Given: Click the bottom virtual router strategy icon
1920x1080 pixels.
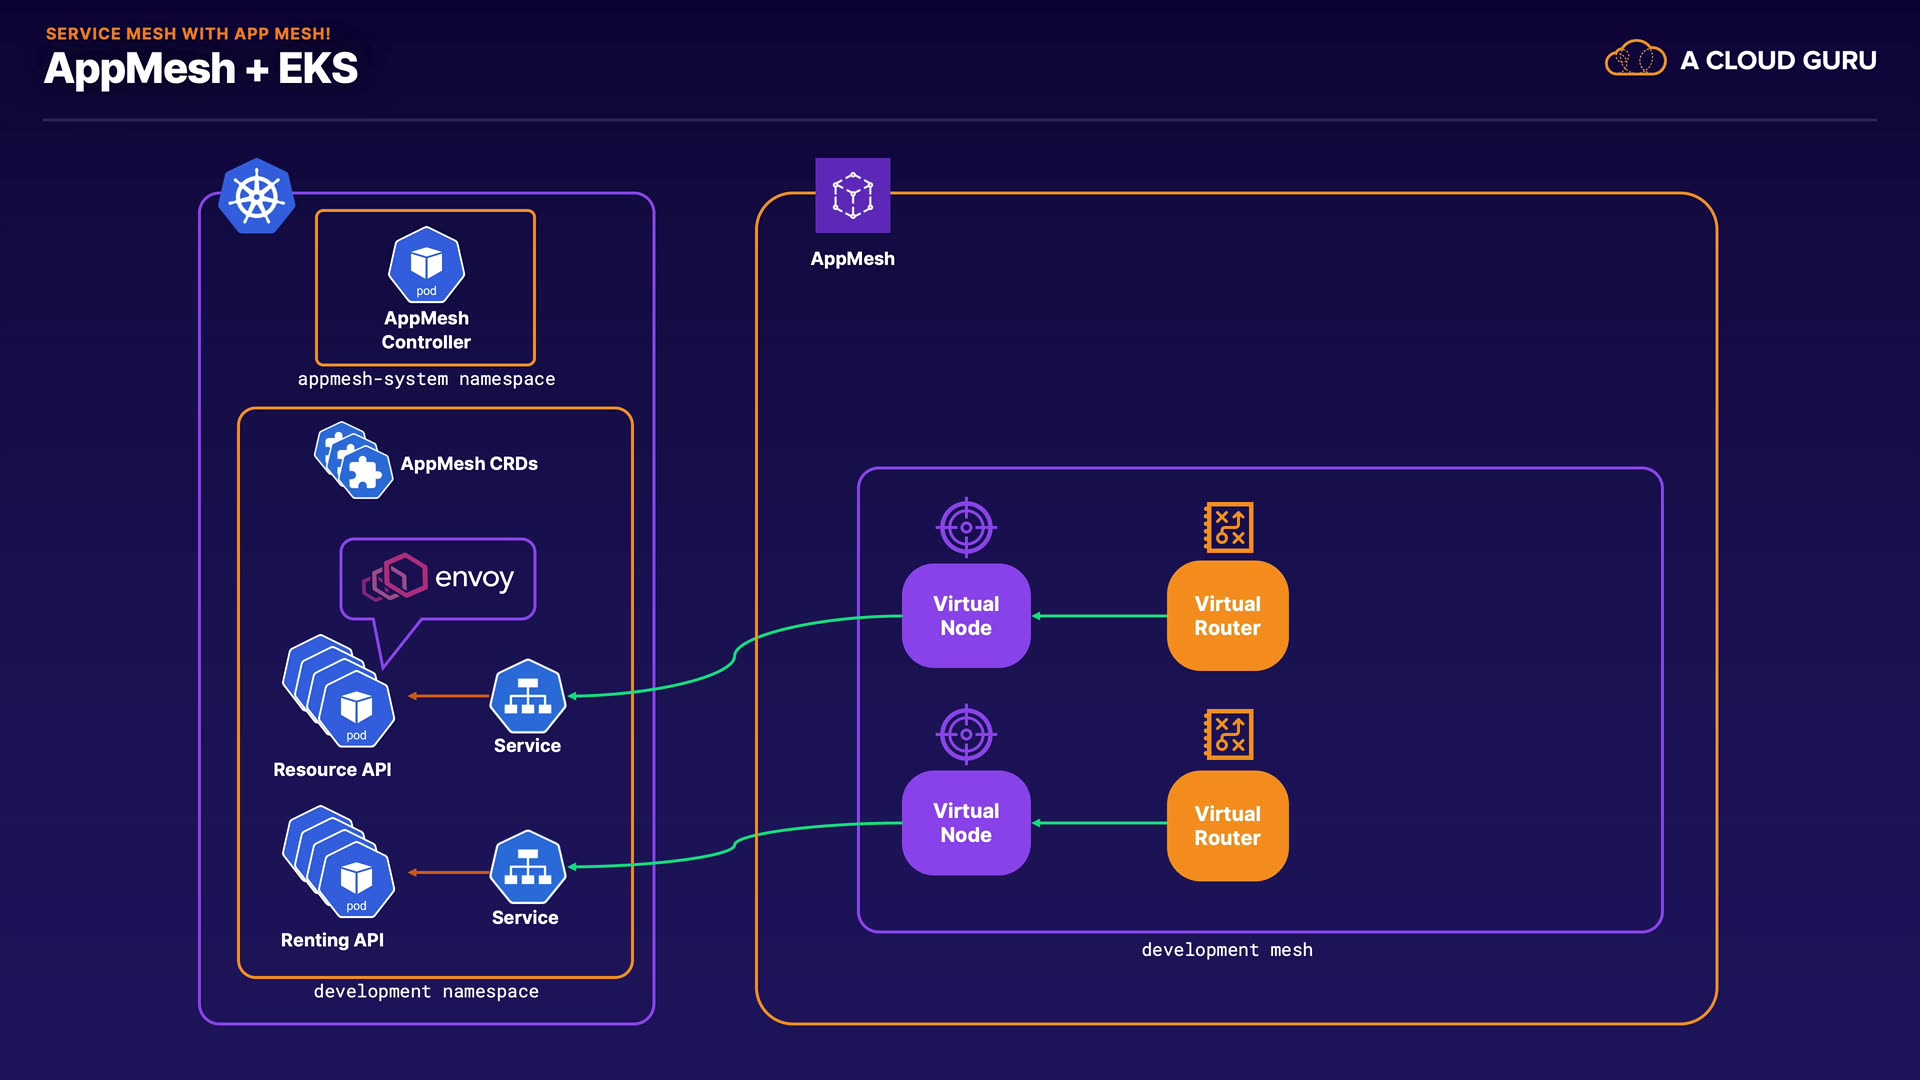Looking at the screenshot, I should click(1228, 734).
